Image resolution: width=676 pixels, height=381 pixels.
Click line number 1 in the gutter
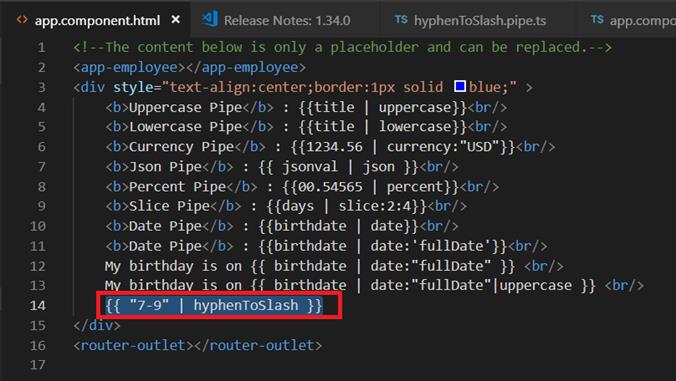tap(41, 47)
